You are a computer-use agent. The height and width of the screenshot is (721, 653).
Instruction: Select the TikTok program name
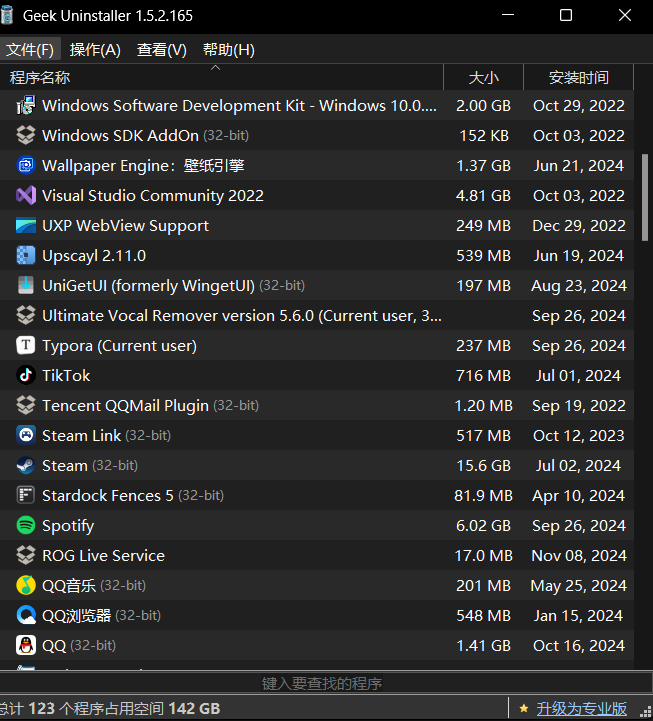coord(66,375)
